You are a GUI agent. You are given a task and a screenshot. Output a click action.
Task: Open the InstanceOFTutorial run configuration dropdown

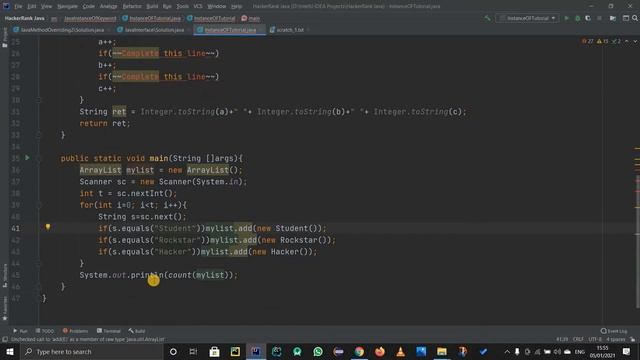pos(527,18)
